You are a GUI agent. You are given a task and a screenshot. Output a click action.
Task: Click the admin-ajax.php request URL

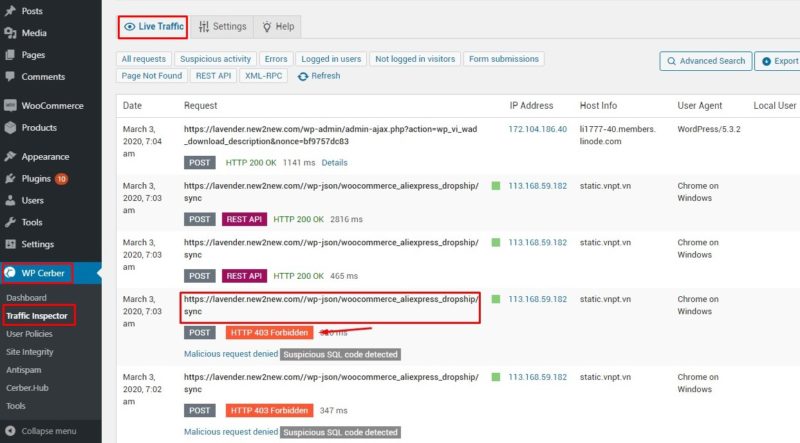331,135
